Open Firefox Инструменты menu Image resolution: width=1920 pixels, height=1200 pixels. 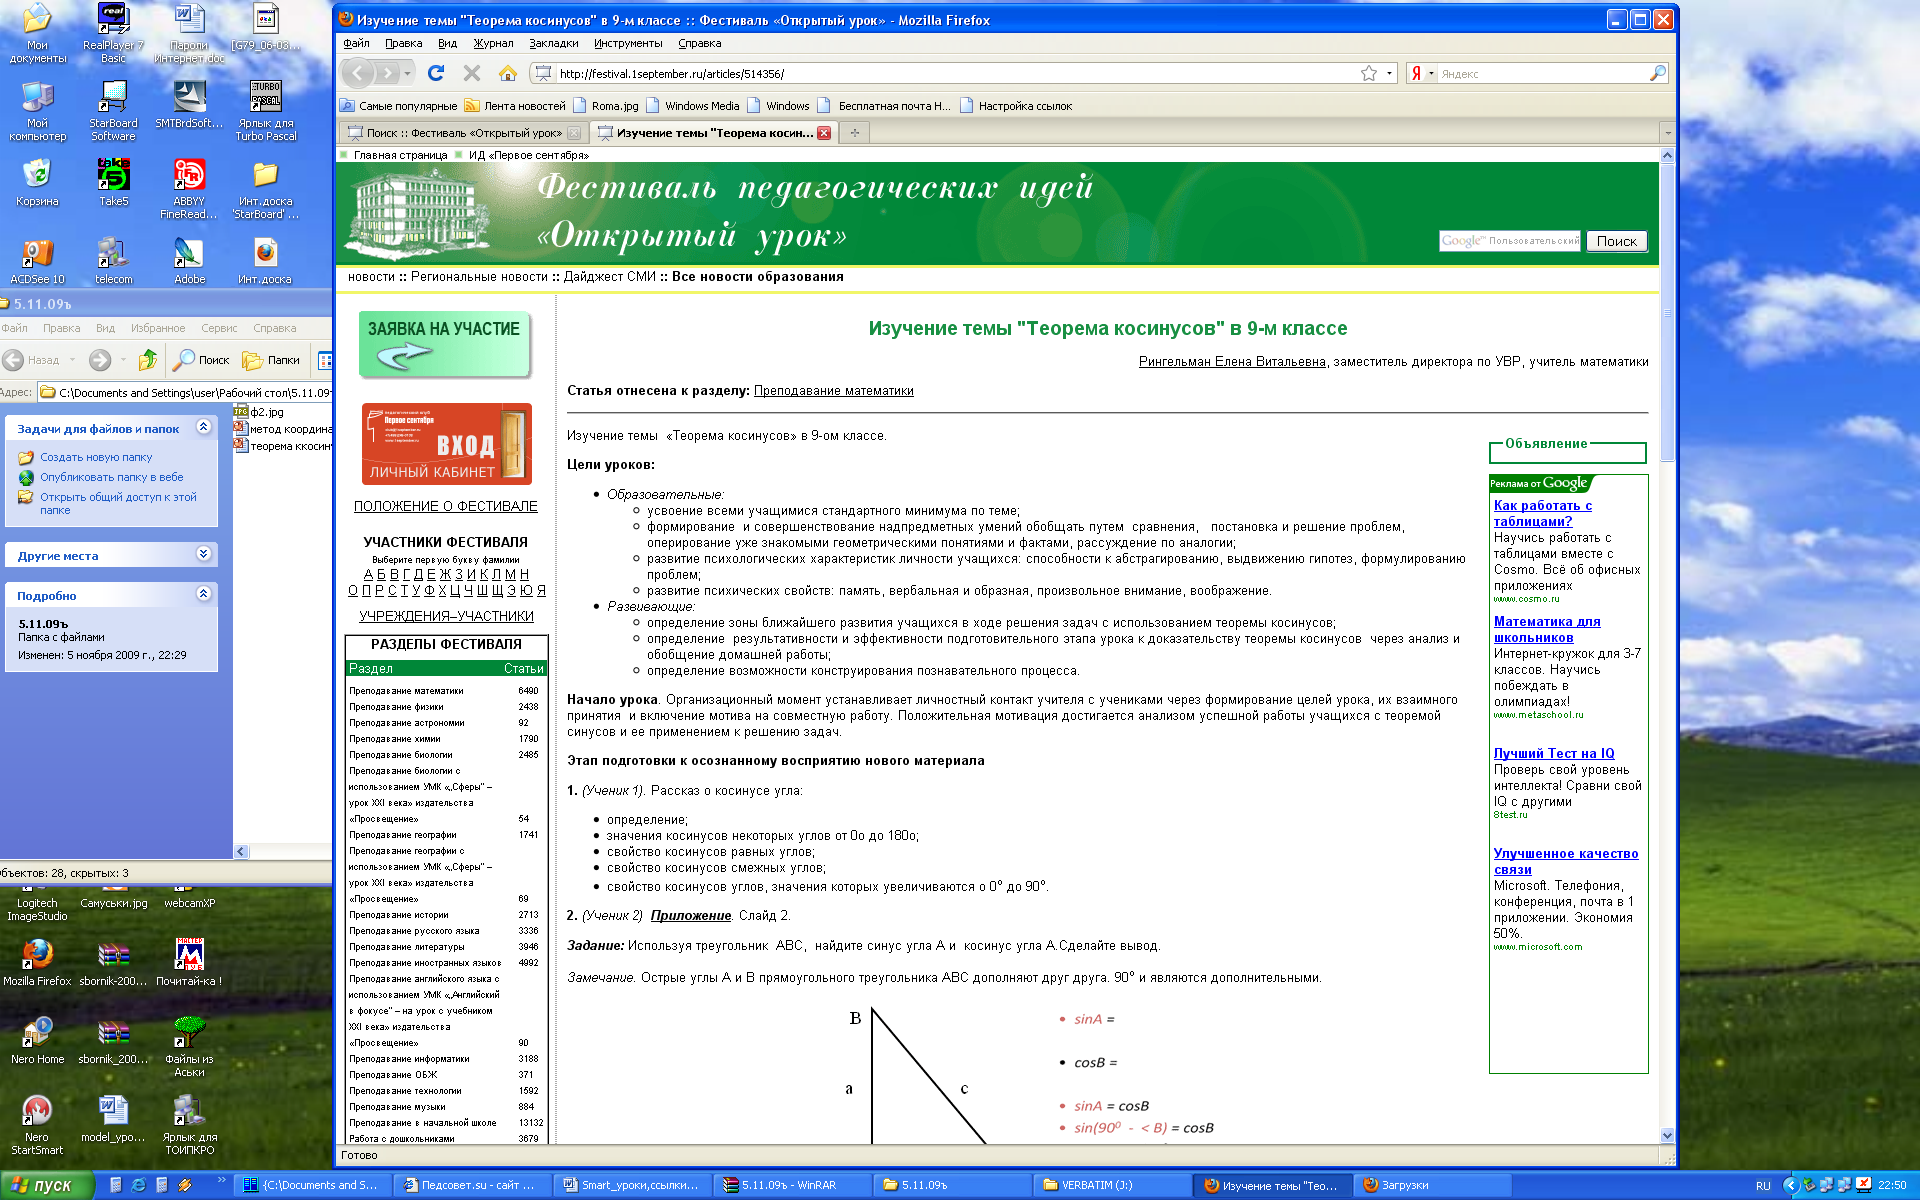pos(628,43)
